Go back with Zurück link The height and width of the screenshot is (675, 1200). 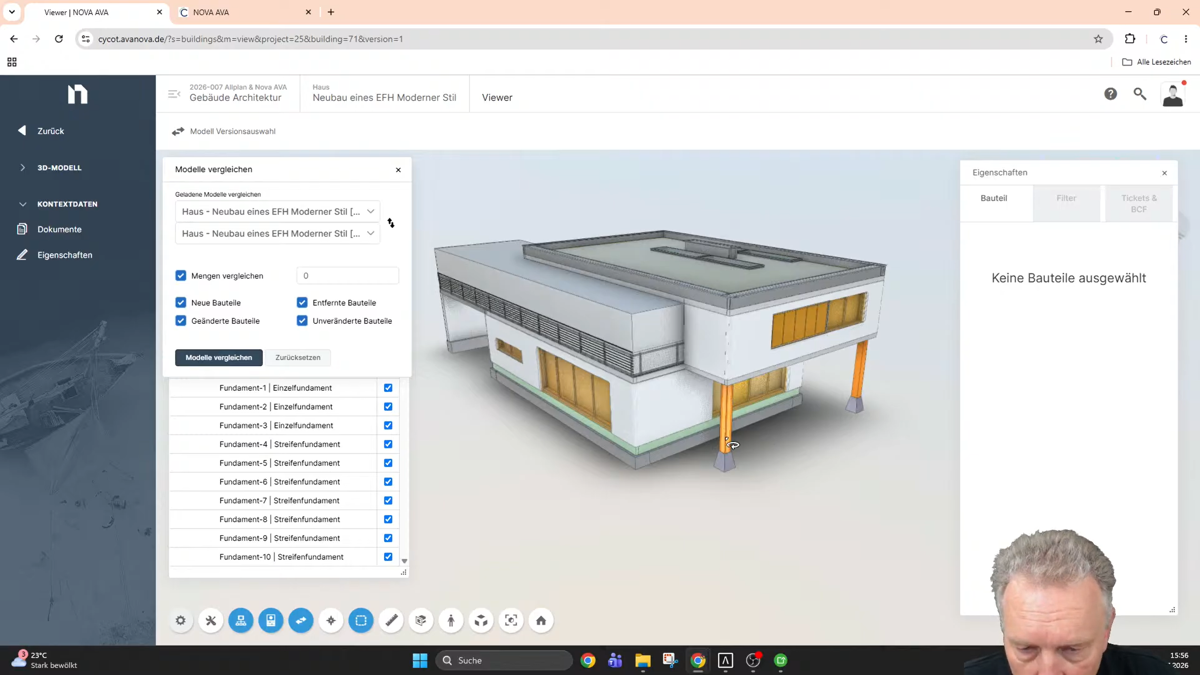pos(50,131)
